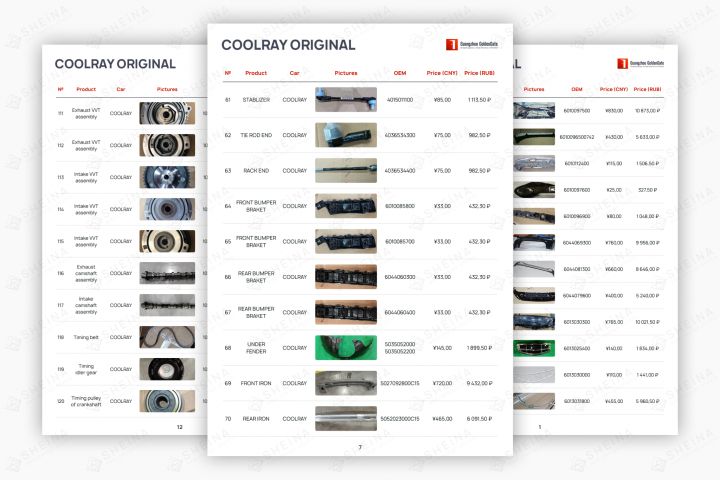The width and height of the screenshot is (720, 480).
Task: Open picture for row 67 rear bumper braket
Action: (x=346, y=312)
